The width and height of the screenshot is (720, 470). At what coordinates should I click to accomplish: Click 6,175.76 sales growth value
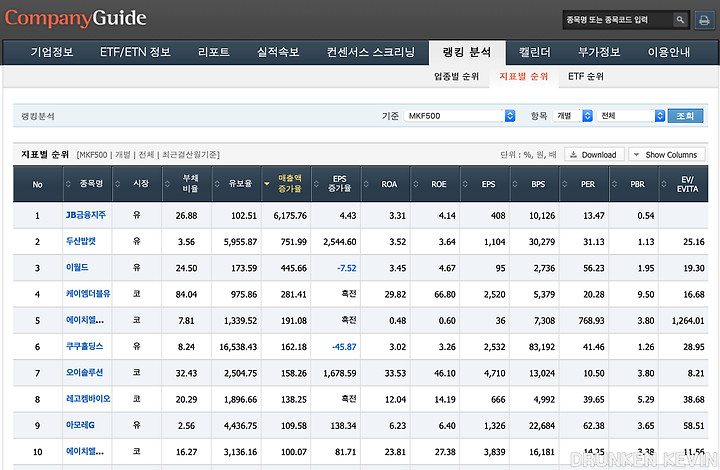coord(290,215)
